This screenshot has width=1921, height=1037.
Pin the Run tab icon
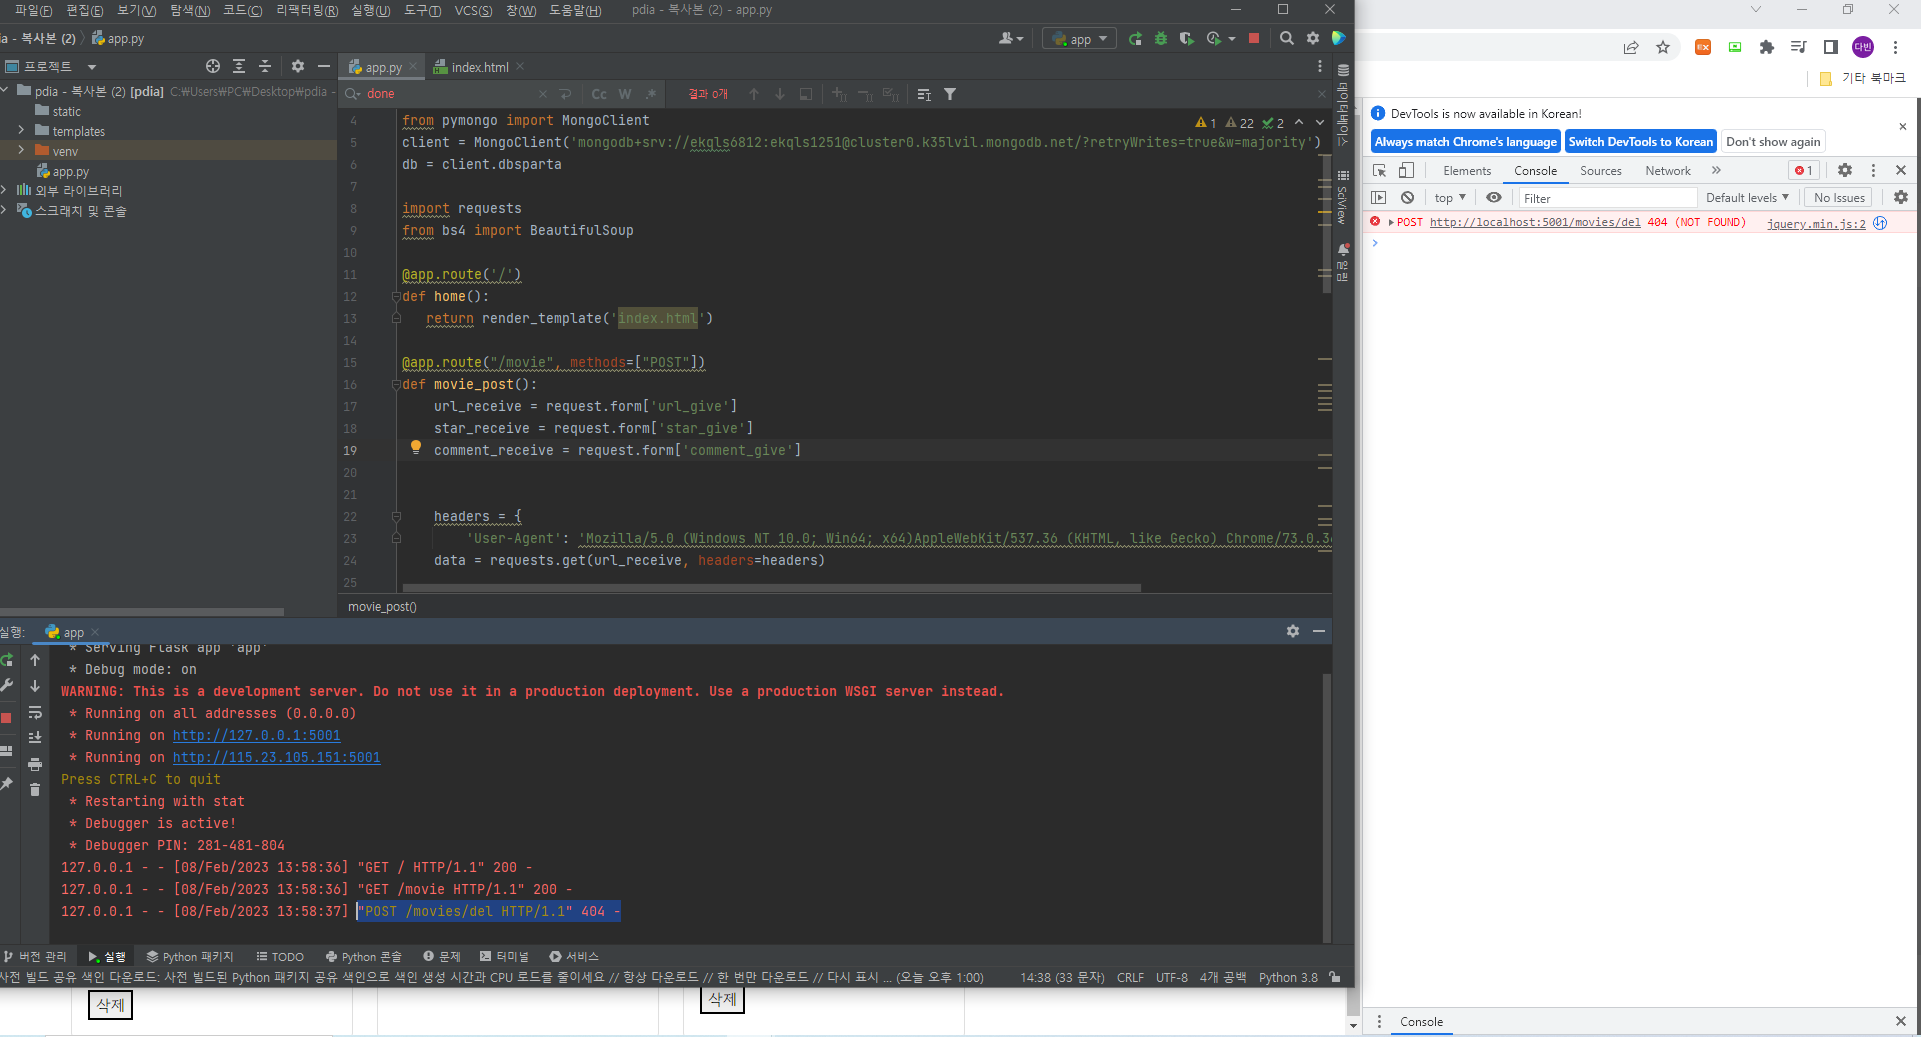(x=7, y=783)
